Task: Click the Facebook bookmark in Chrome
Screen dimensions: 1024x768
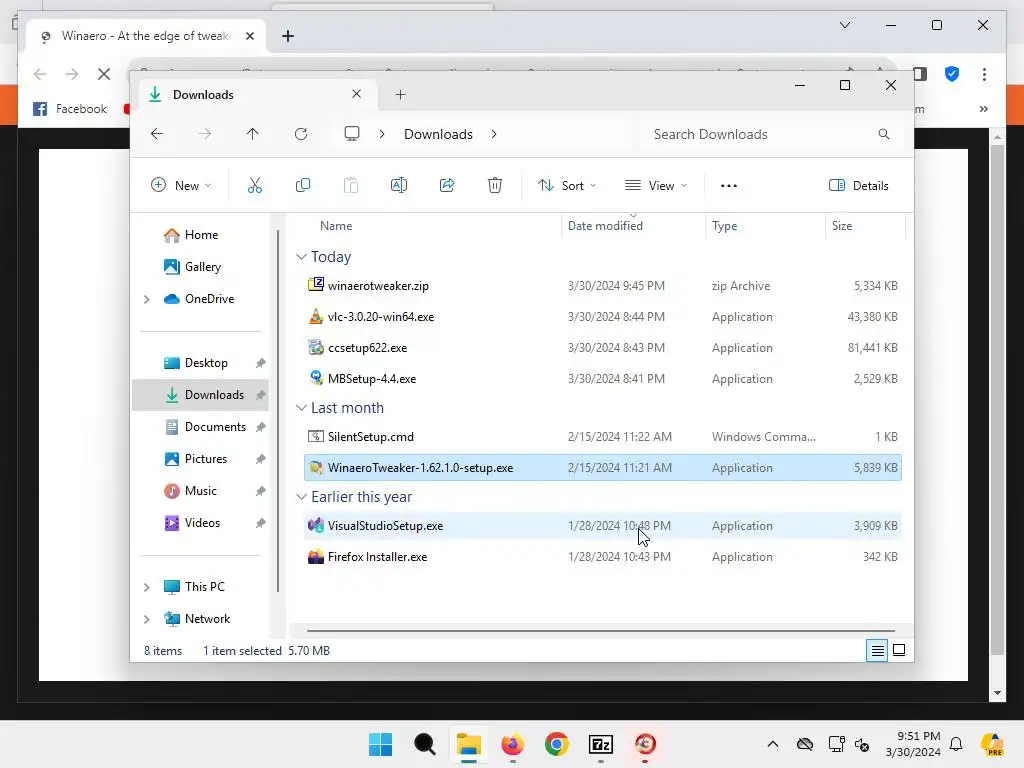Action: click(x=70, y=109)
